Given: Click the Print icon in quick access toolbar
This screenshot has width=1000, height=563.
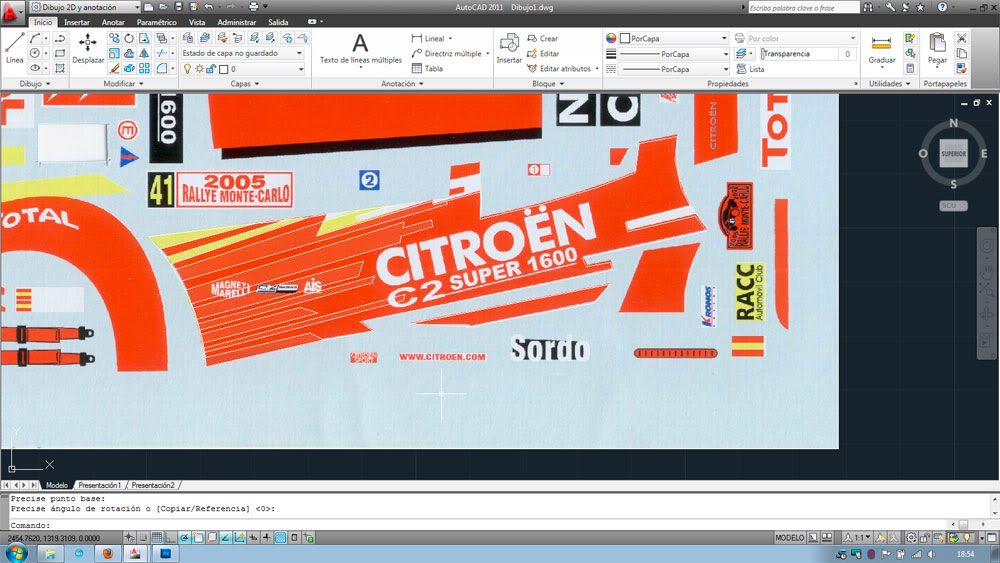Looking at the screenshot, I should 253,7.
